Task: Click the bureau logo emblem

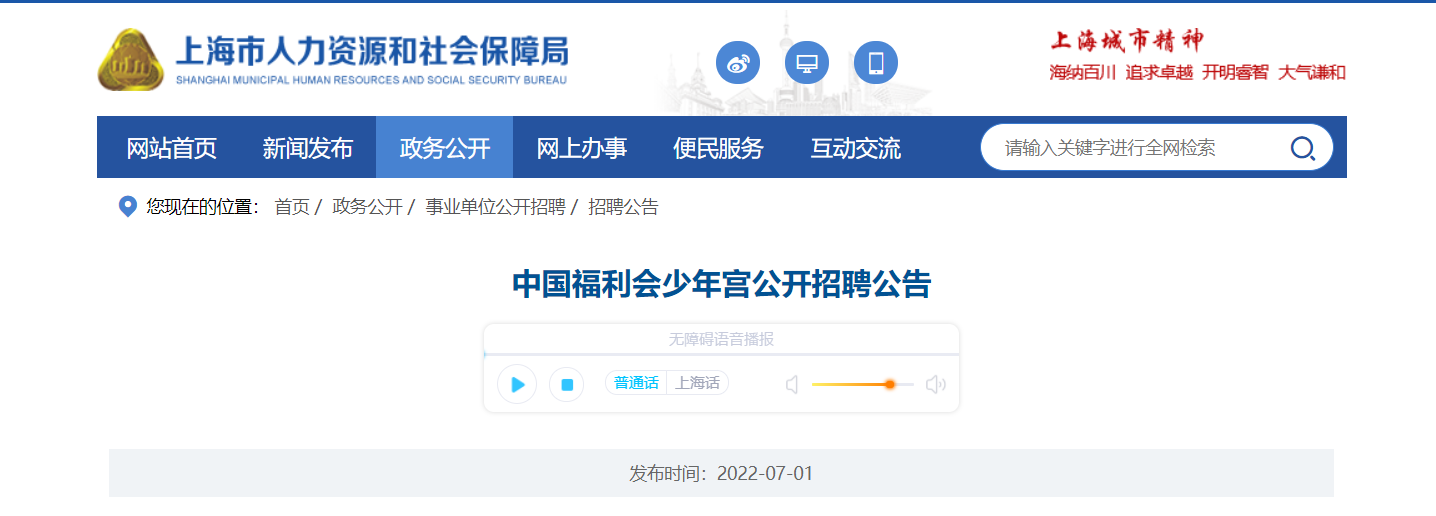Action: click(x=130, y=61)
